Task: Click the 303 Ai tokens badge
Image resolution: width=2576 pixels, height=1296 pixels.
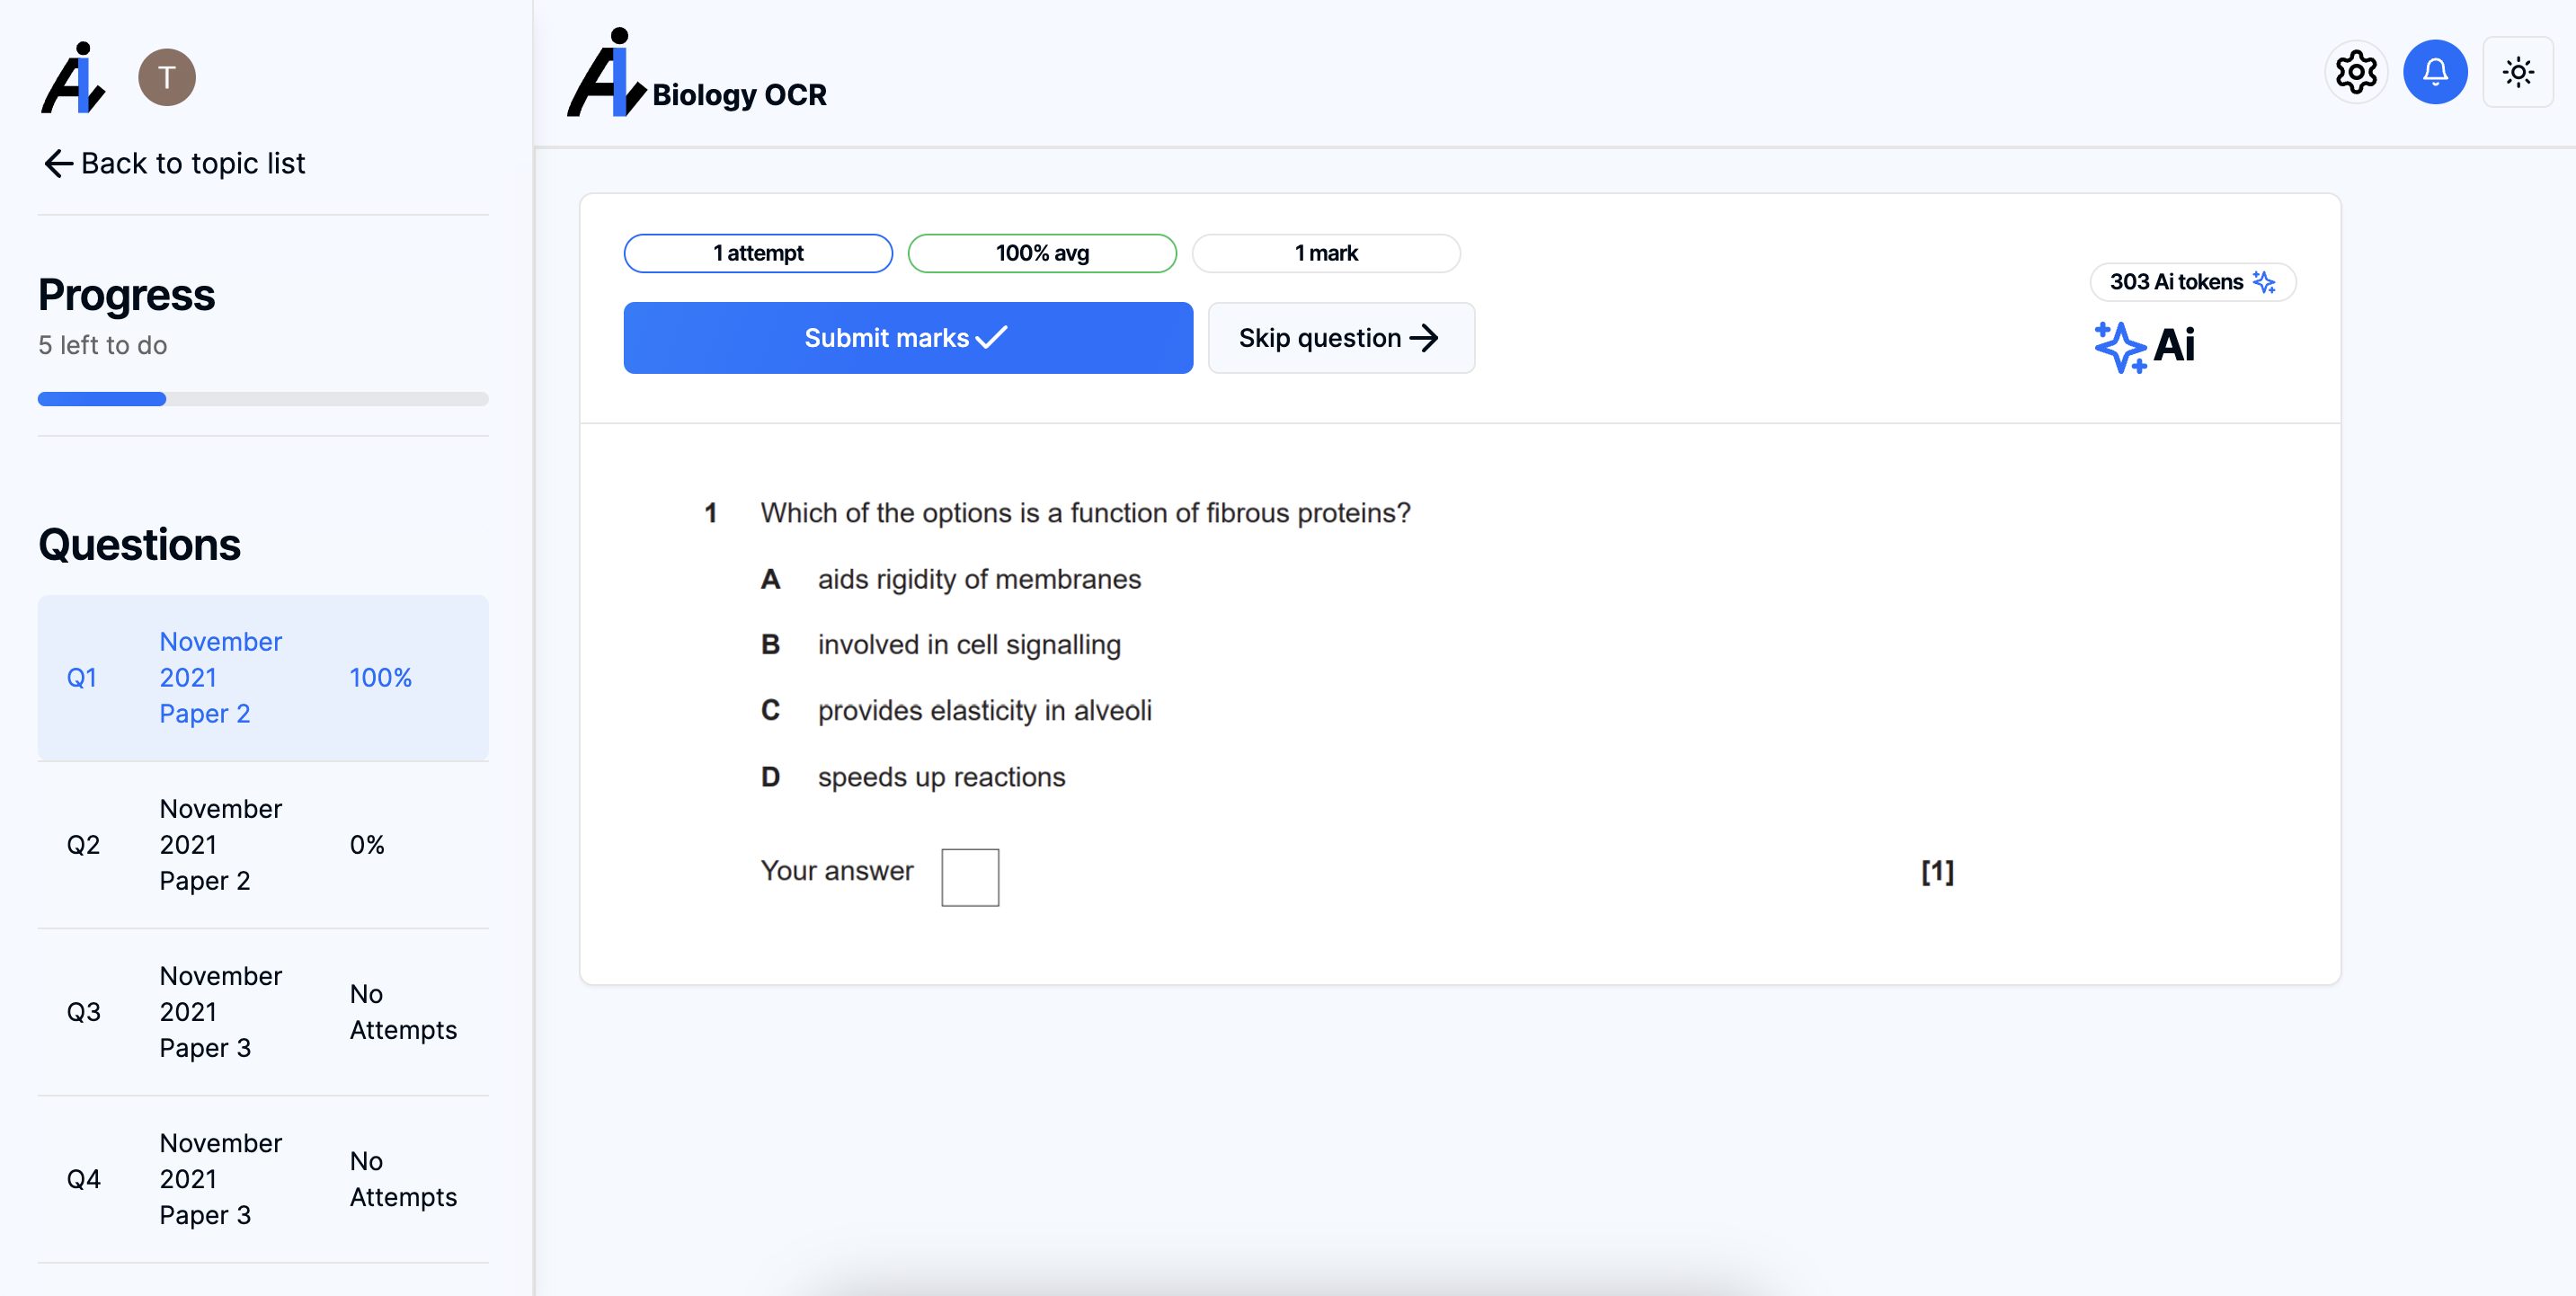Action: 2192,282
